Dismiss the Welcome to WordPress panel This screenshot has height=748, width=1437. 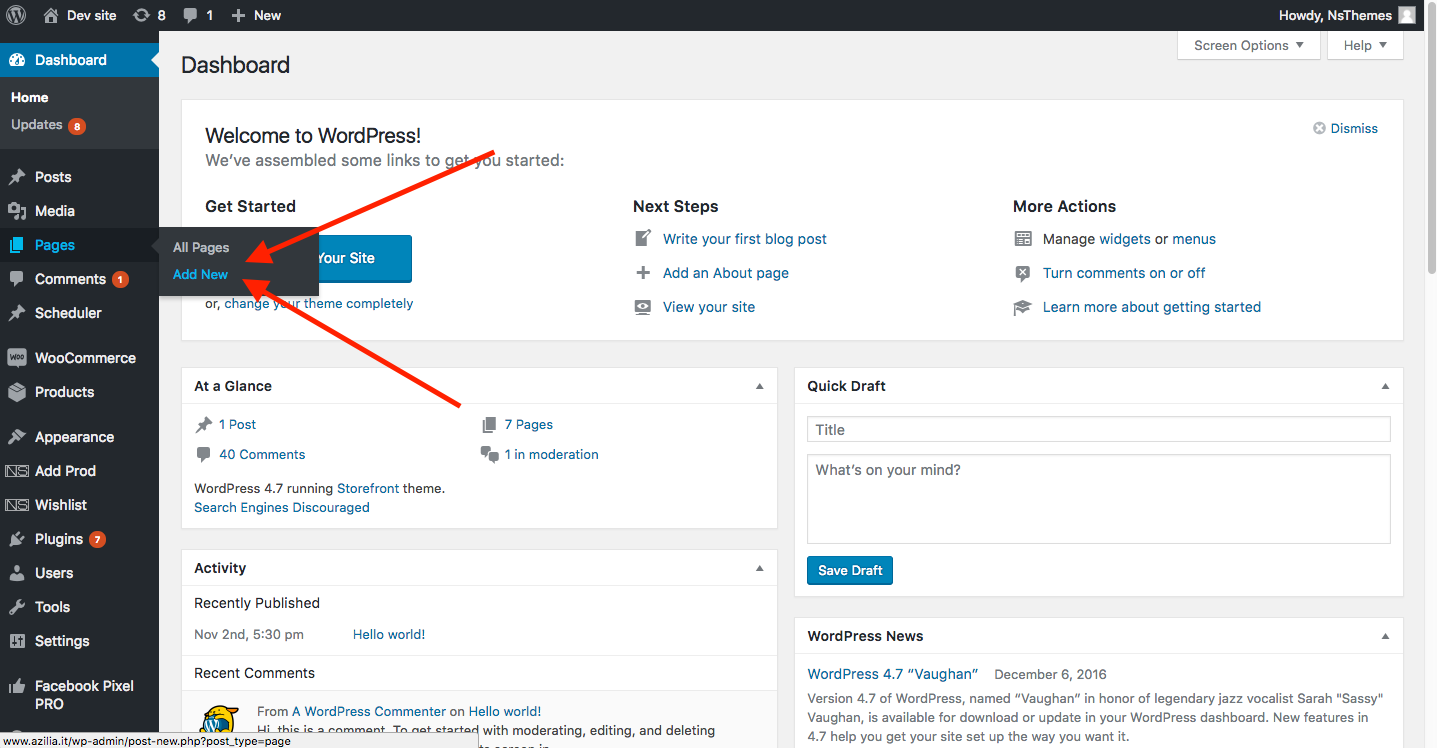click(1345, 128)
